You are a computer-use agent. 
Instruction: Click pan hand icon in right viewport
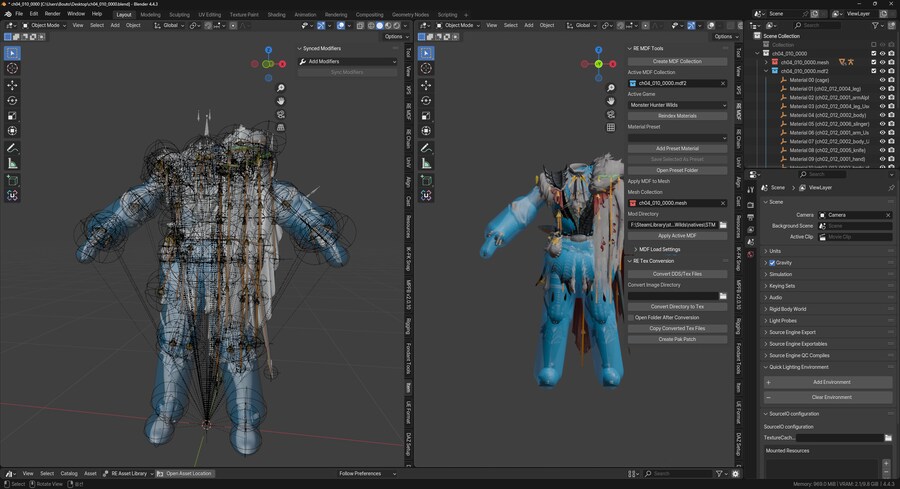click(x=611, y=101)
